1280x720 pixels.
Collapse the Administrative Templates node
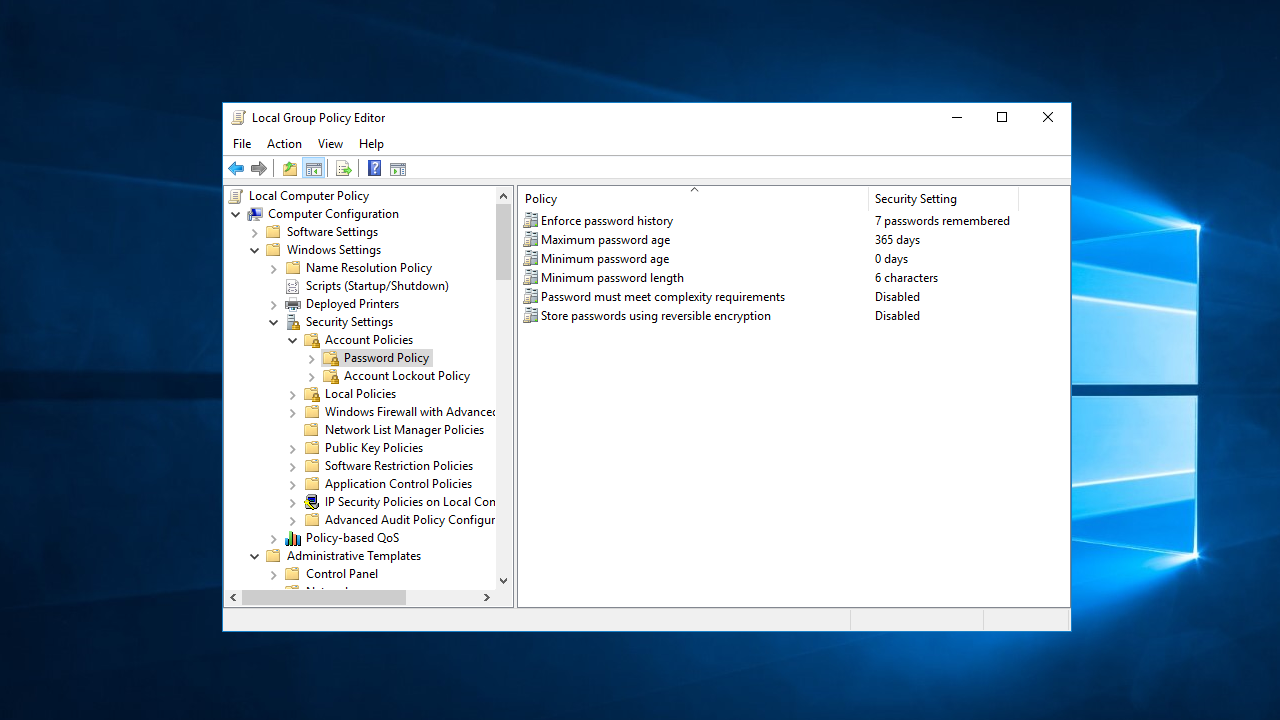click(255, 557)
